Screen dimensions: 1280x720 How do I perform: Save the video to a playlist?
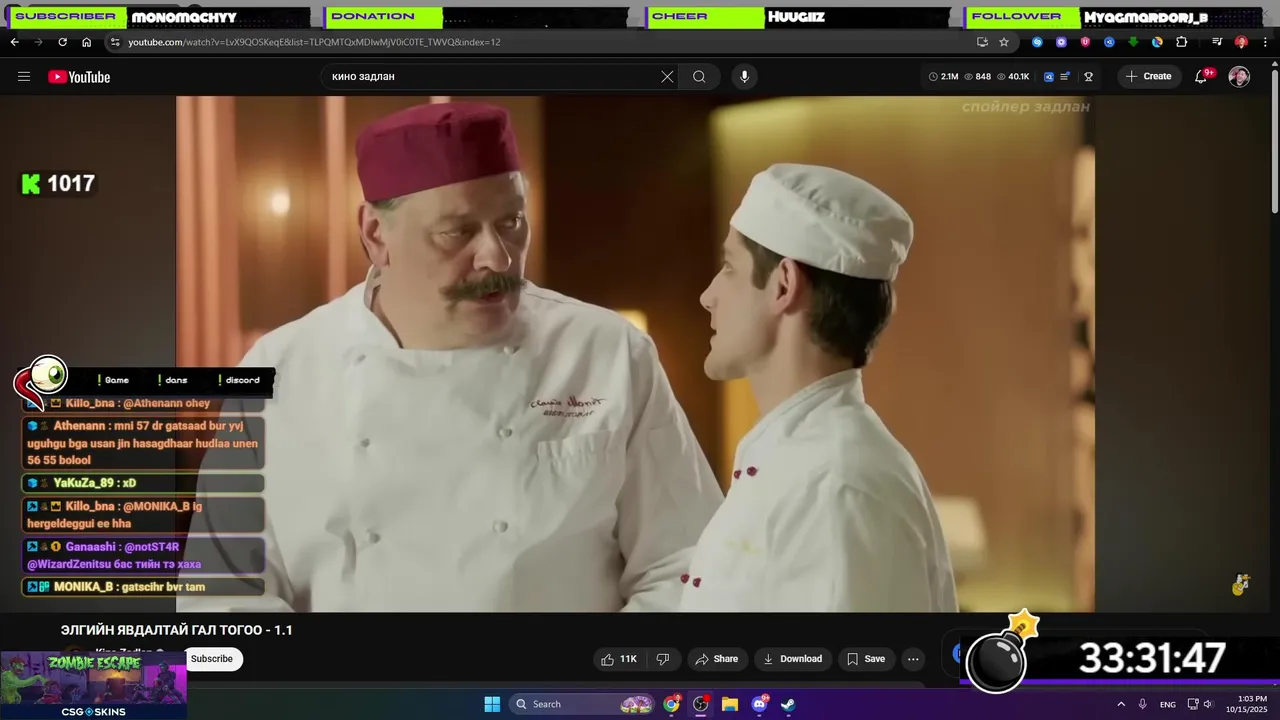click(866, 659)
